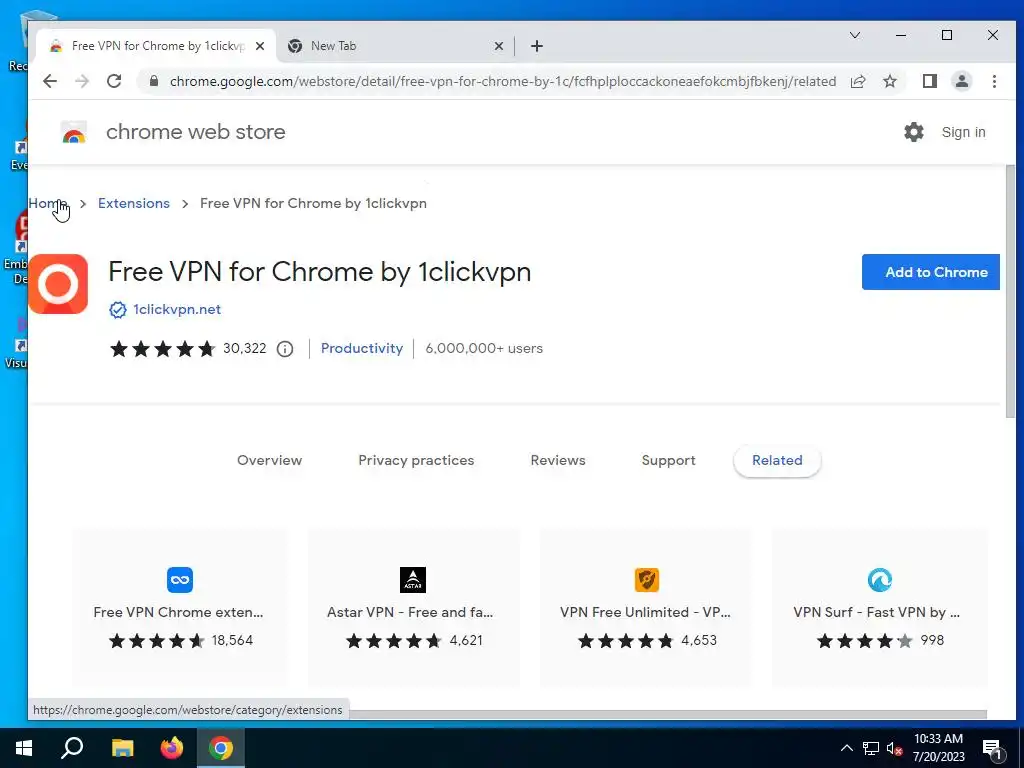
Task: Click the VPN Free Unlimited shield icon
Action: (647, 580)
